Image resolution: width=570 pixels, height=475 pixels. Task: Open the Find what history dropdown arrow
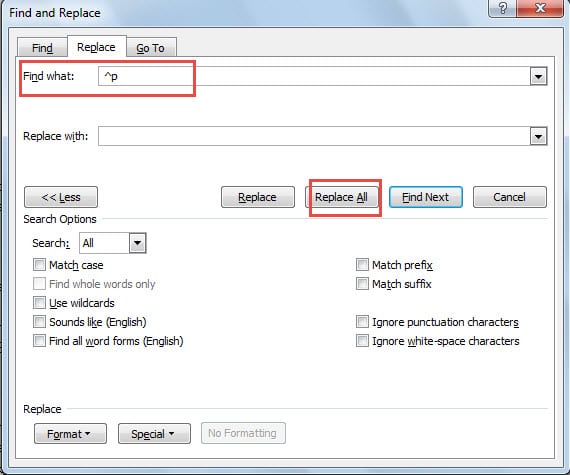tap(538, 76)
